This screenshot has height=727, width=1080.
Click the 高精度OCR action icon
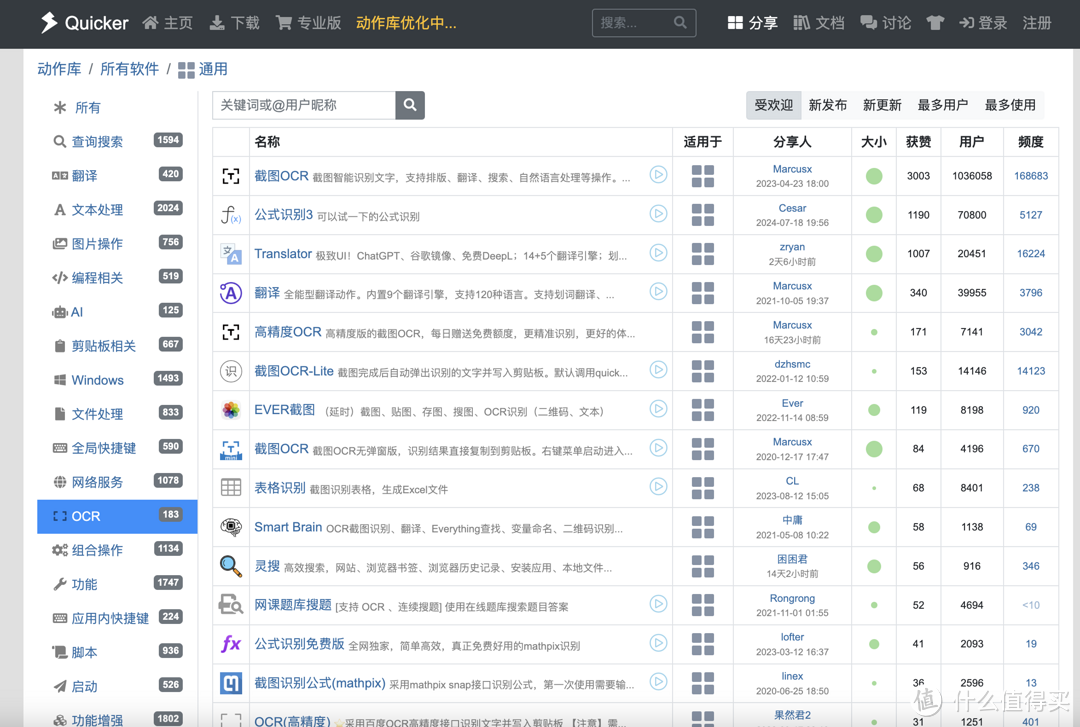(231, 332)
